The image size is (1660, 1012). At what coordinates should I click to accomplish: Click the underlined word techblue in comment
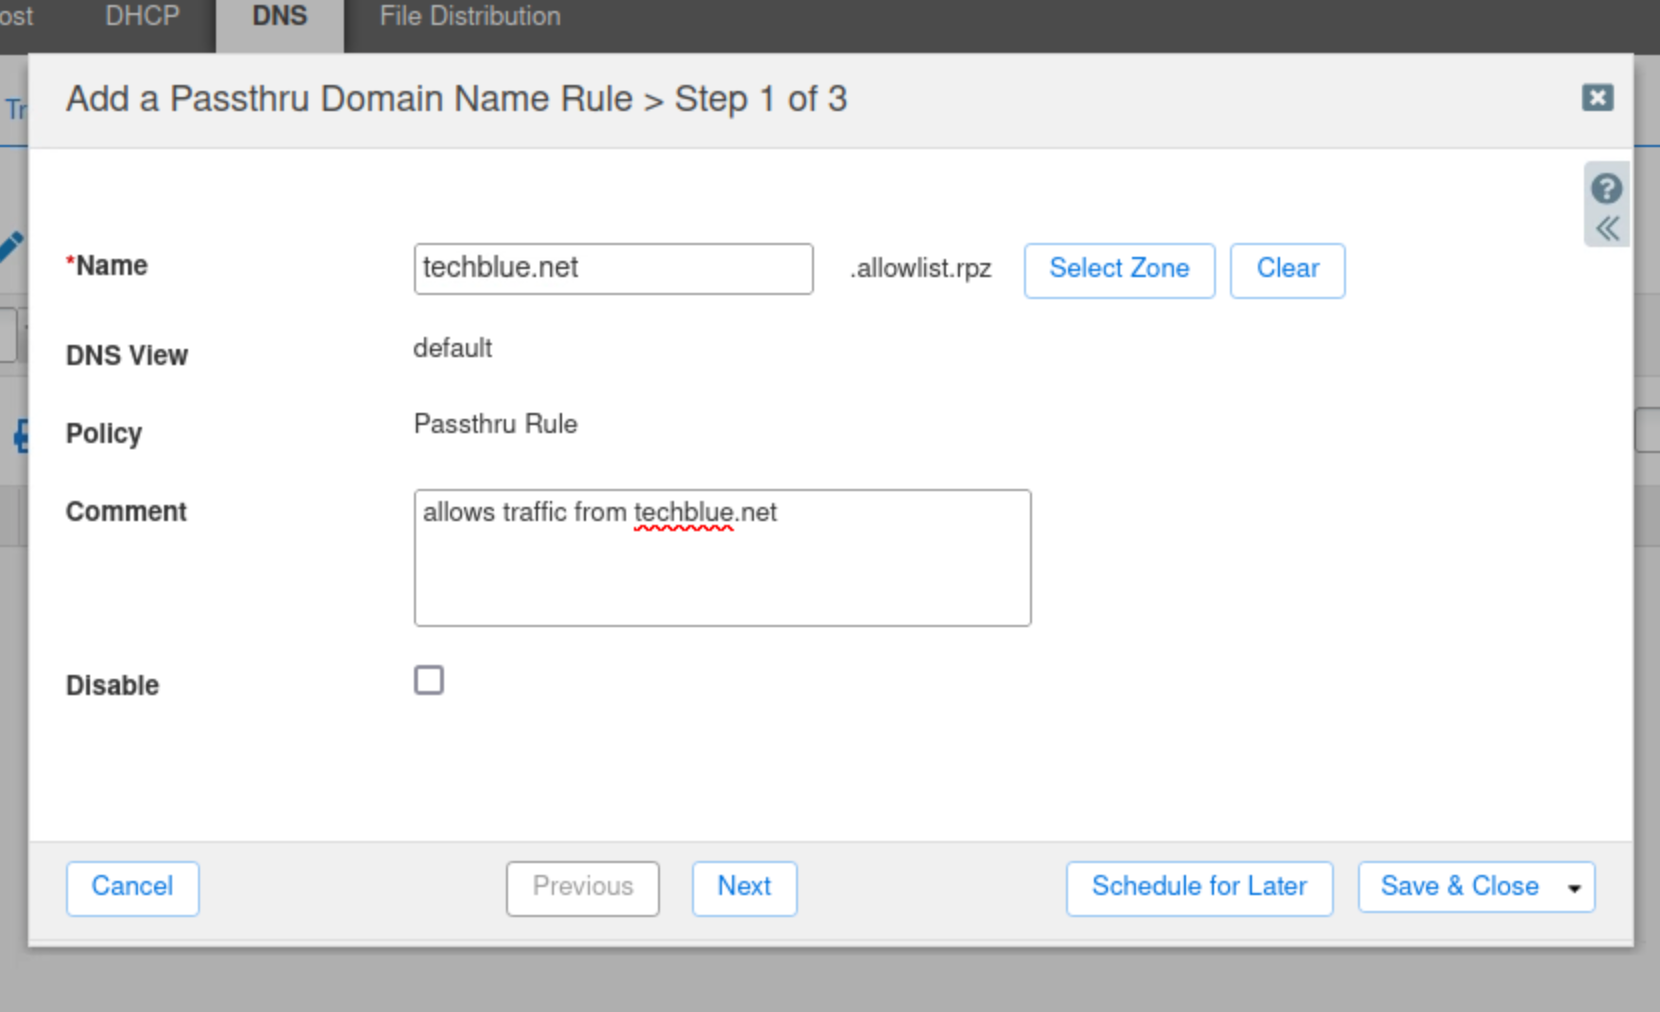[683, 513]
